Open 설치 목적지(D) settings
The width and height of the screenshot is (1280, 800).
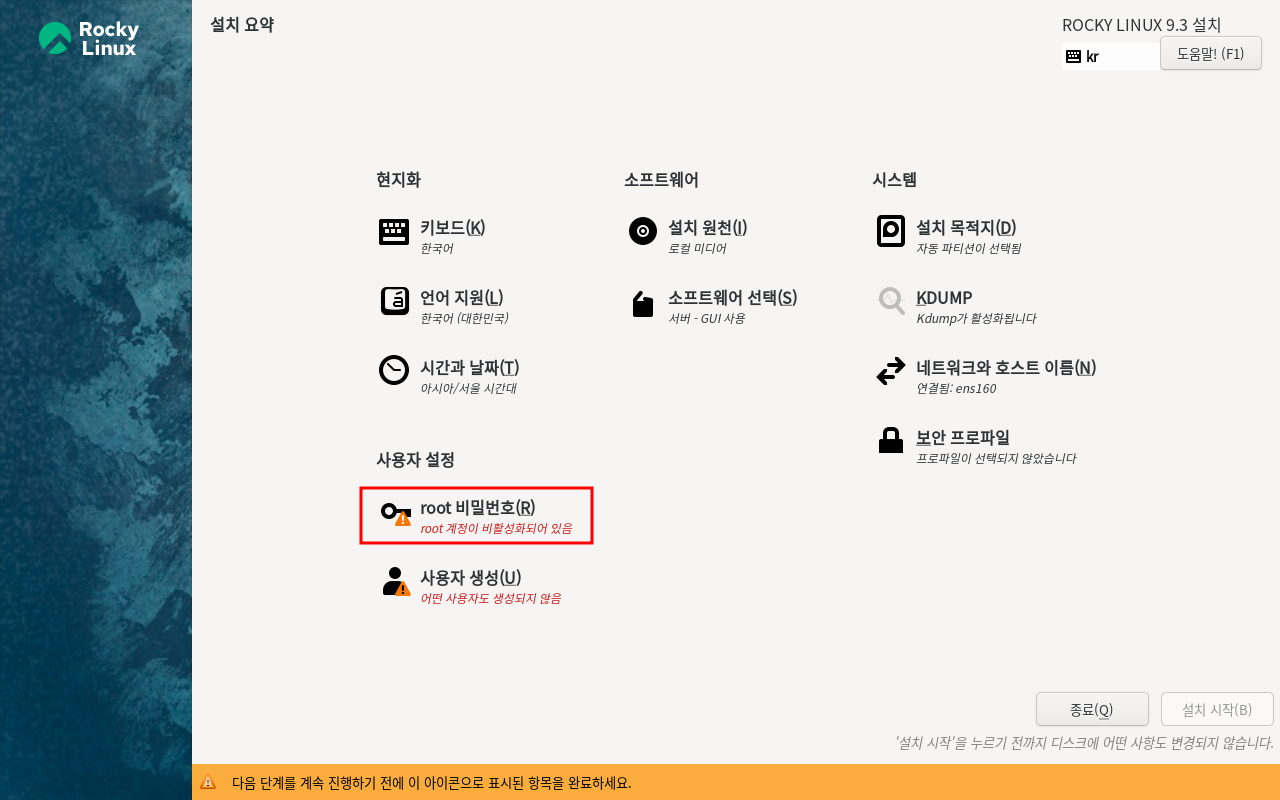(x=966, y=227)
